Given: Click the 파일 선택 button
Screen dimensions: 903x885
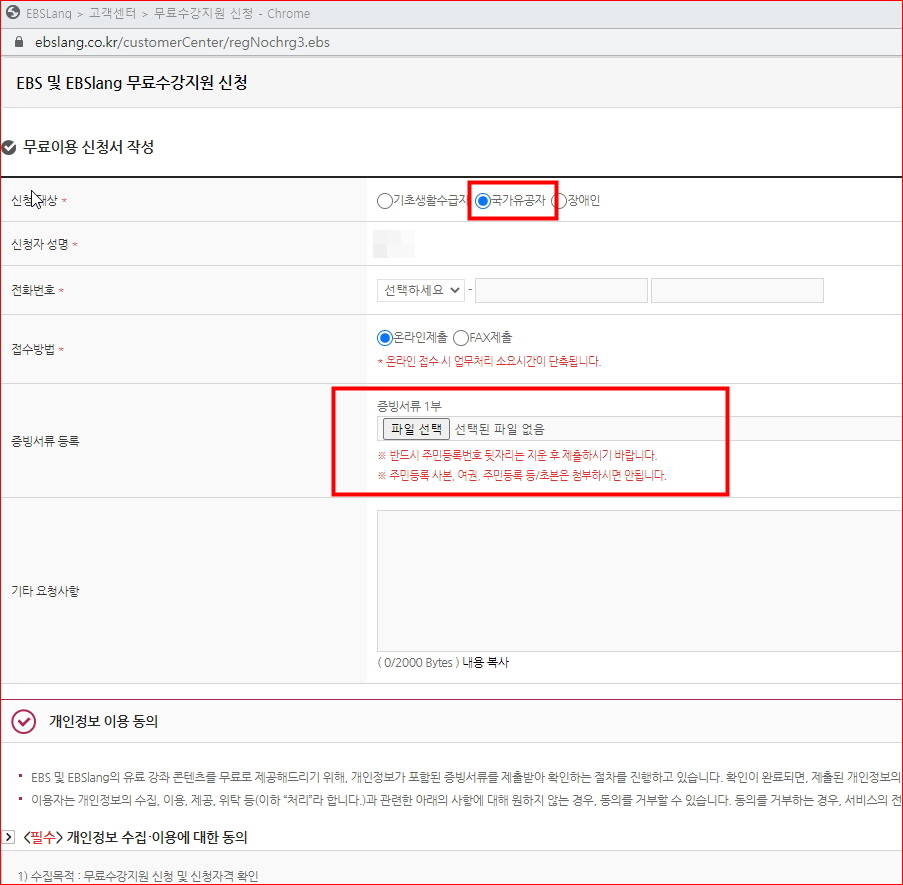Looking at the screenshot, I should click(416, 429).
